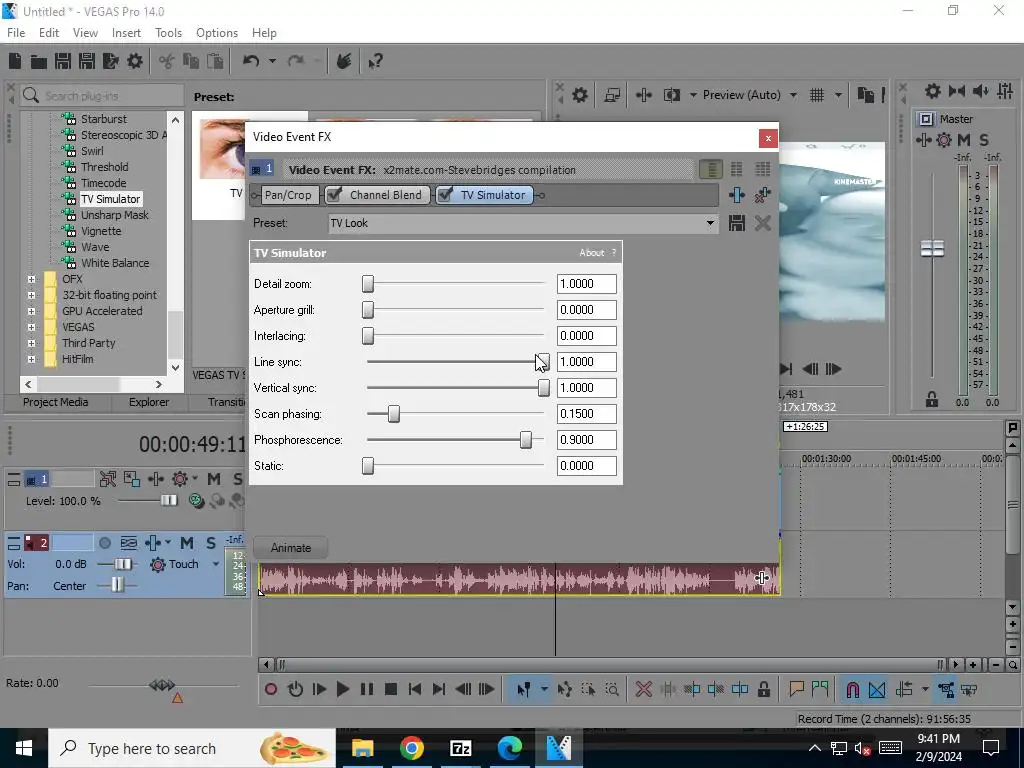Toggle Loop Playback

pos(295,689)
